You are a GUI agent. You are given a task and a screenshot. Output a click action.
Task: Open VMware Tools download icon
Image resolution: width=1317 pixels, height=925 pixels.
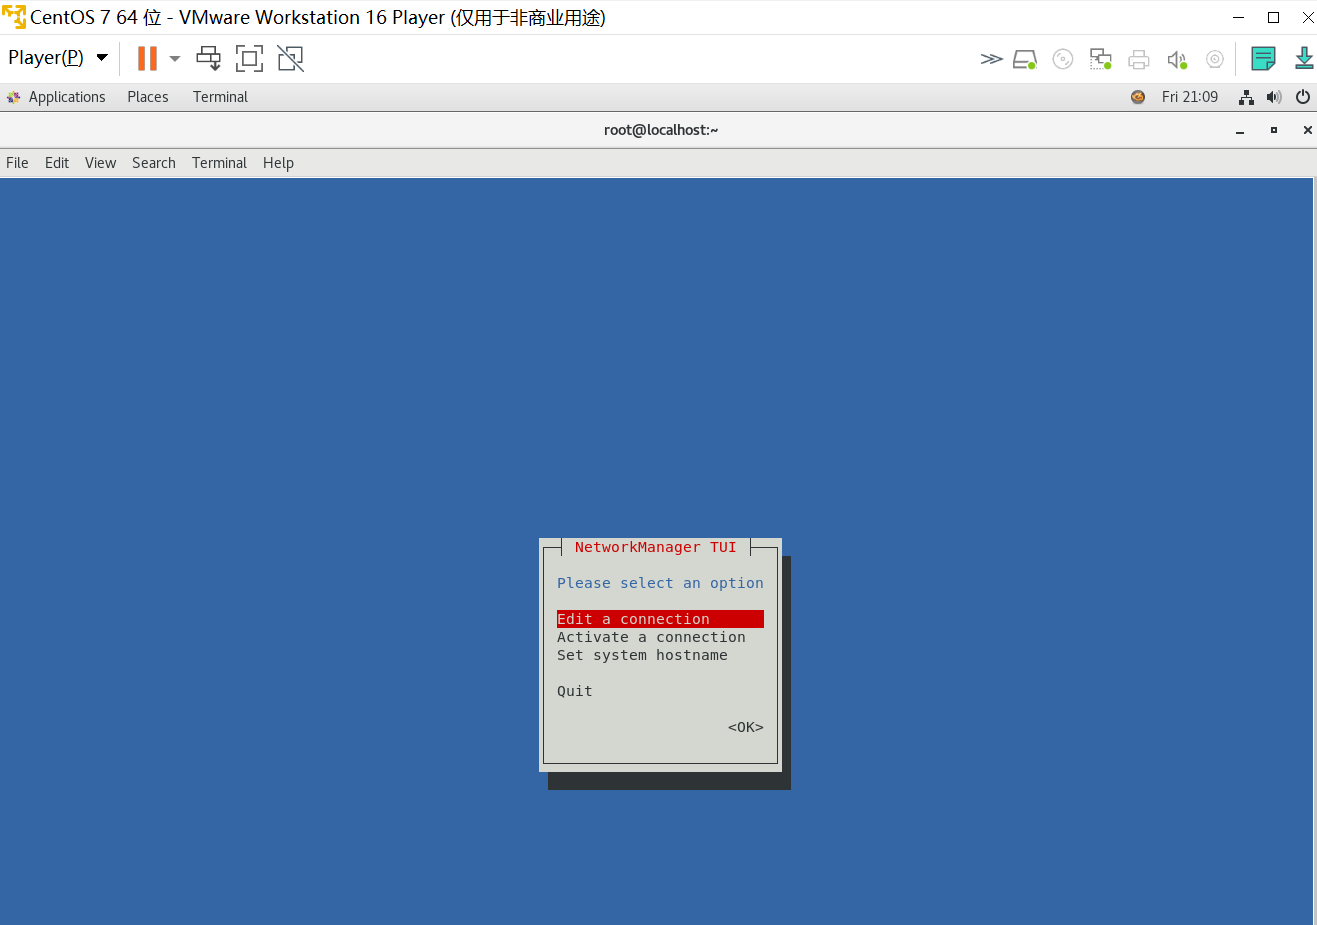click(1304, 59)
